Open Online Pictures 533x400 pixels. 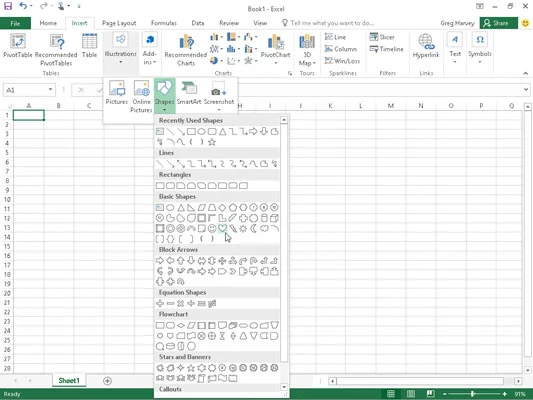pyautogui.click(x=141, y=96)
